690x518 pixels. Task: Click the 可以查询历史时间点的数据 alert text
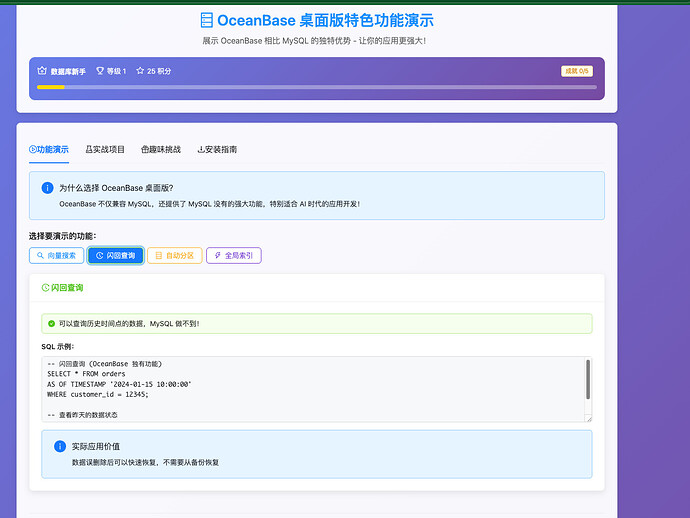click(129, 324)
